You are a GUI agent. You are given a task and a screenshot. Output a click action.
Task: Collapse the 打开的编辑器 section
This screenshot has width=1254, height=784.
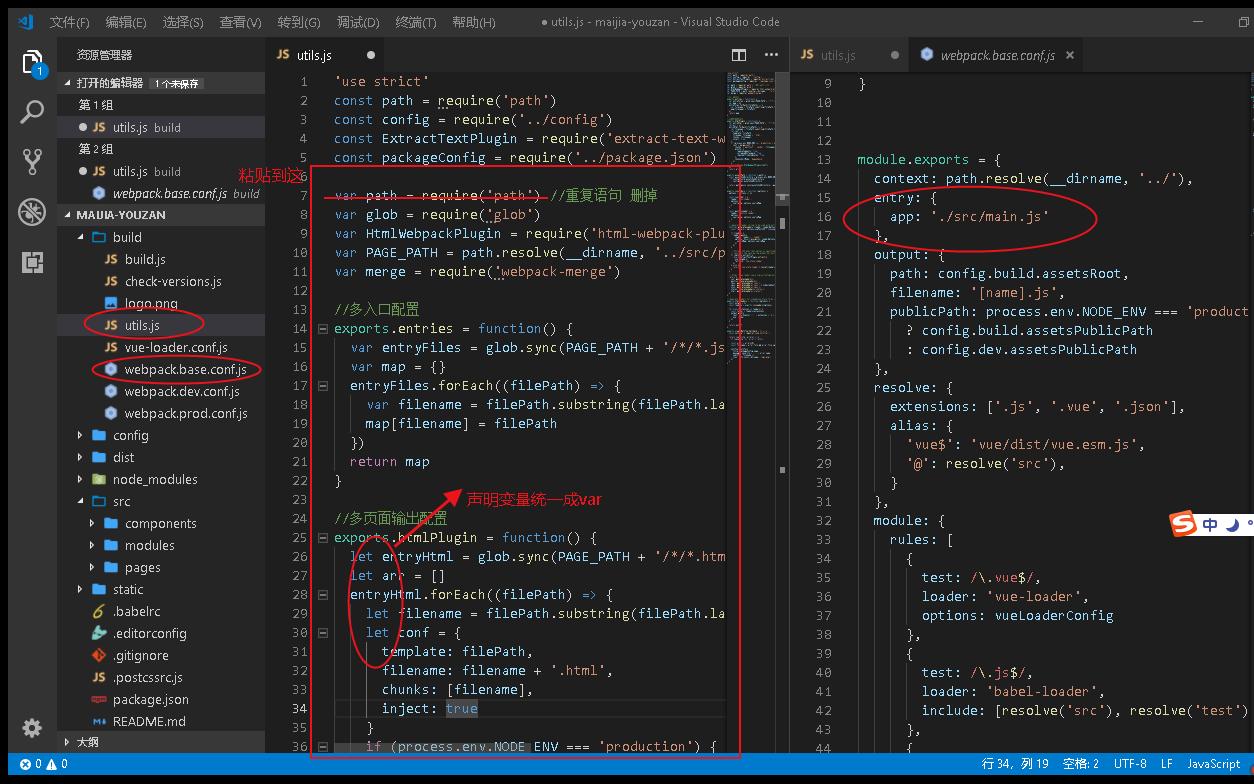tap(160, 83)
